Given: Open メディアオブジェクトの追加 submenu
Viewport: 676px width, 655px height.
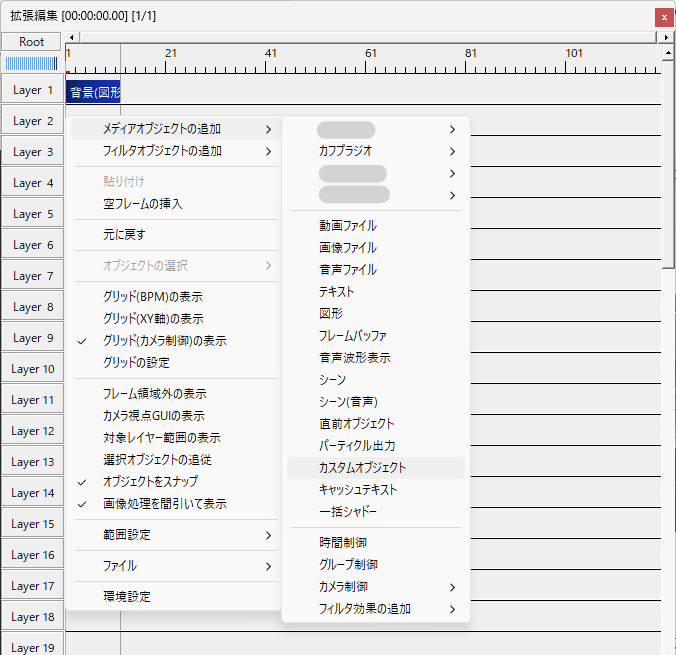Looking at the screenshot, I should (x=176, y=129).
